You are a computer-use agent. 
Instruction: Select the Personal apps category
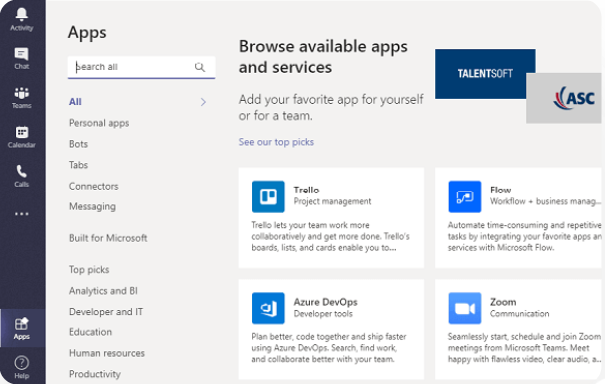(x=99, y=123)
